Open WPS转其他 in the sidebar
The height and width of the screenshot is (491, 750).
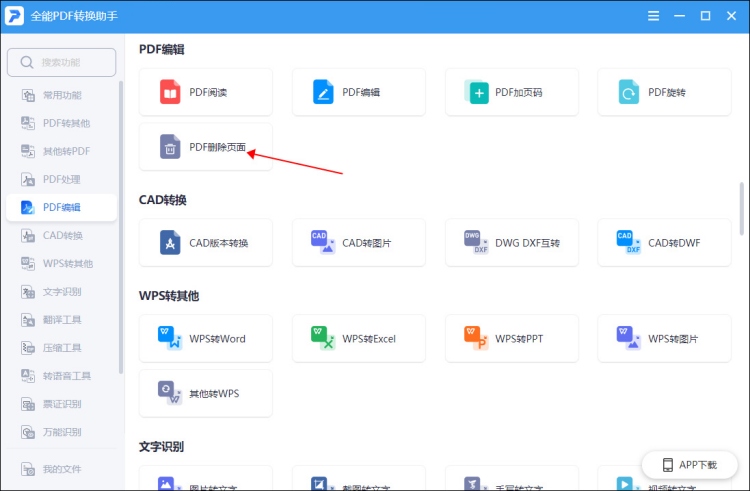[61, 263]
